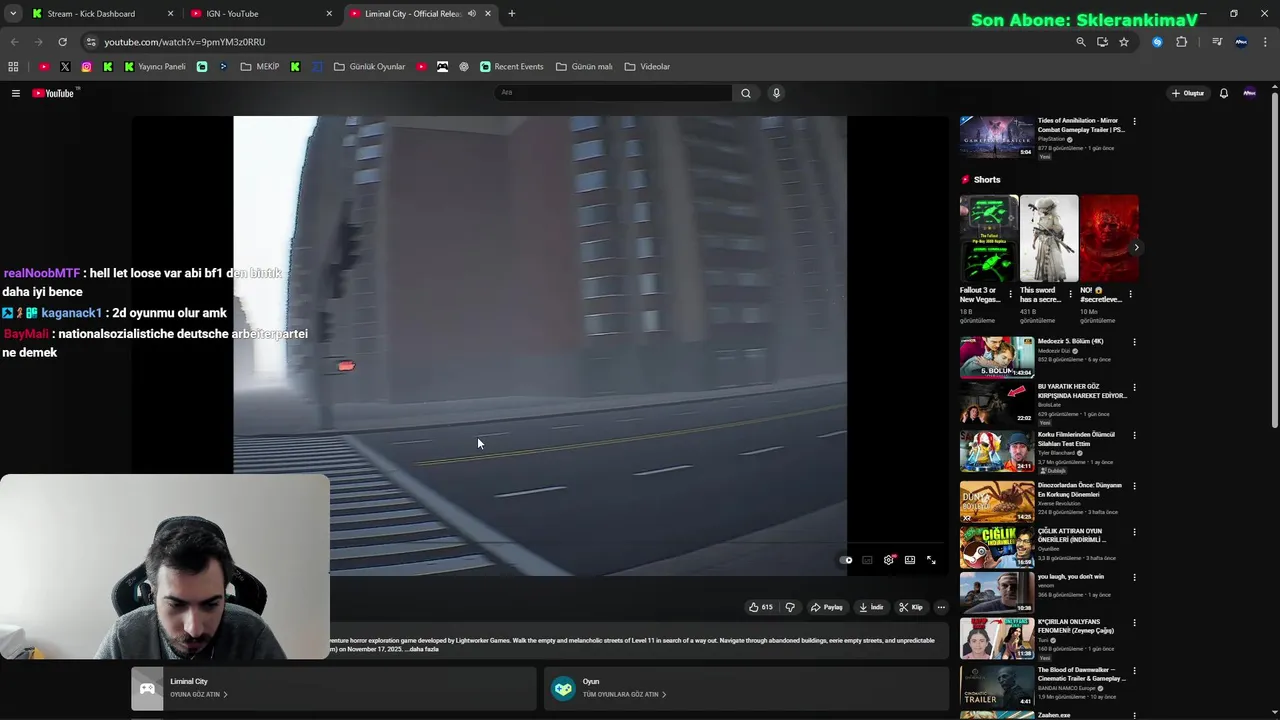Click the Klip button
The width and height of the screenshot is (1280, 720).
coord(911,607)
